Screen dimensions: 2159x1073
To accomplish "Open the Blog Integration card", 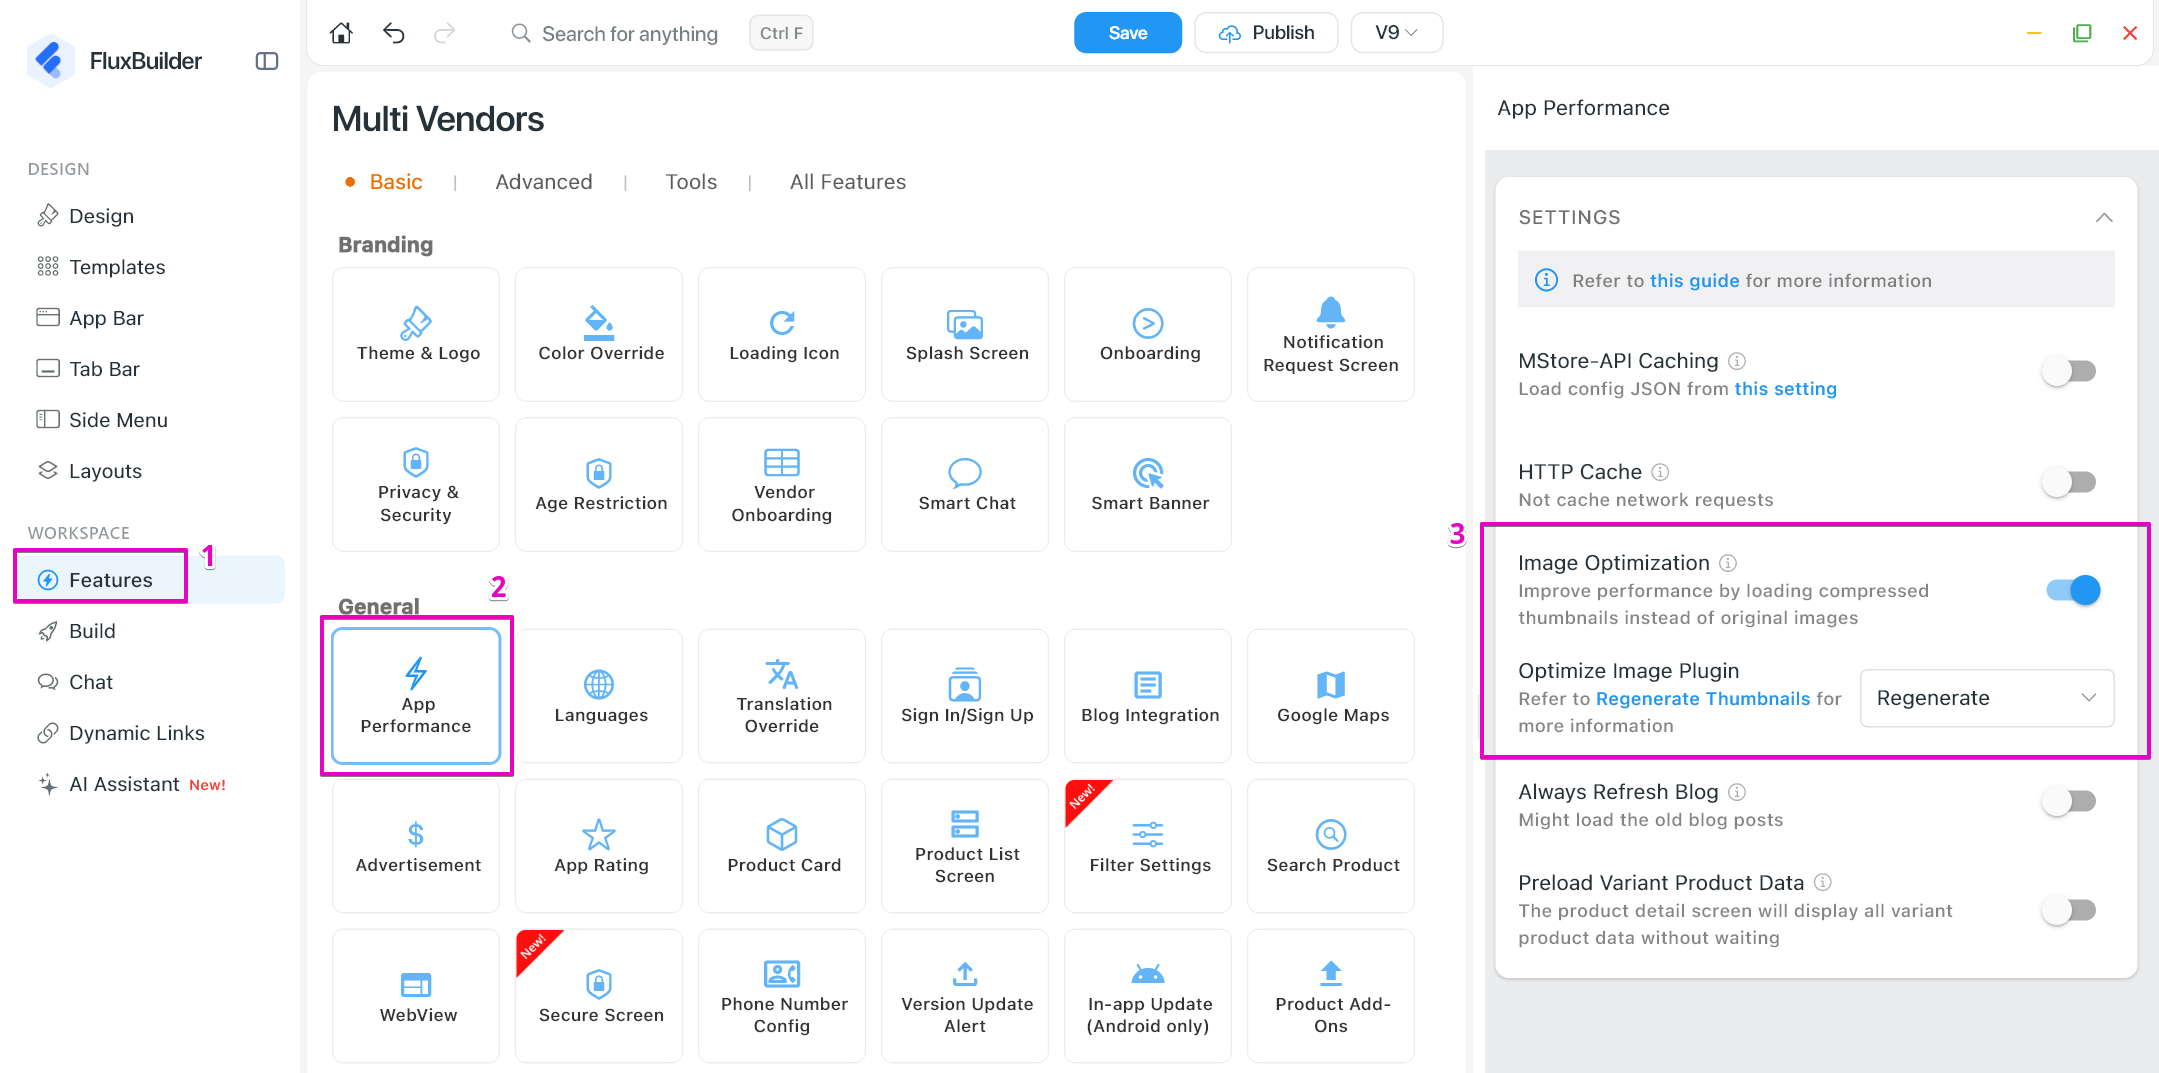I will point(1148,696).
